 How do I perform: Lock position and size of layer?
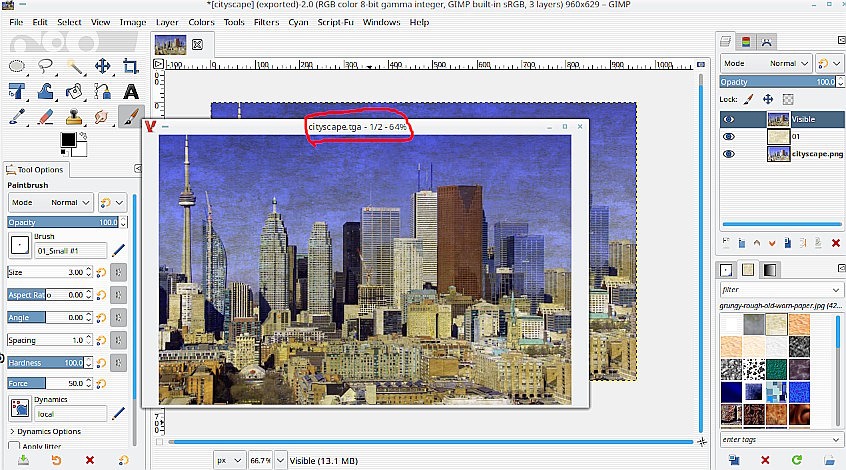768,99
